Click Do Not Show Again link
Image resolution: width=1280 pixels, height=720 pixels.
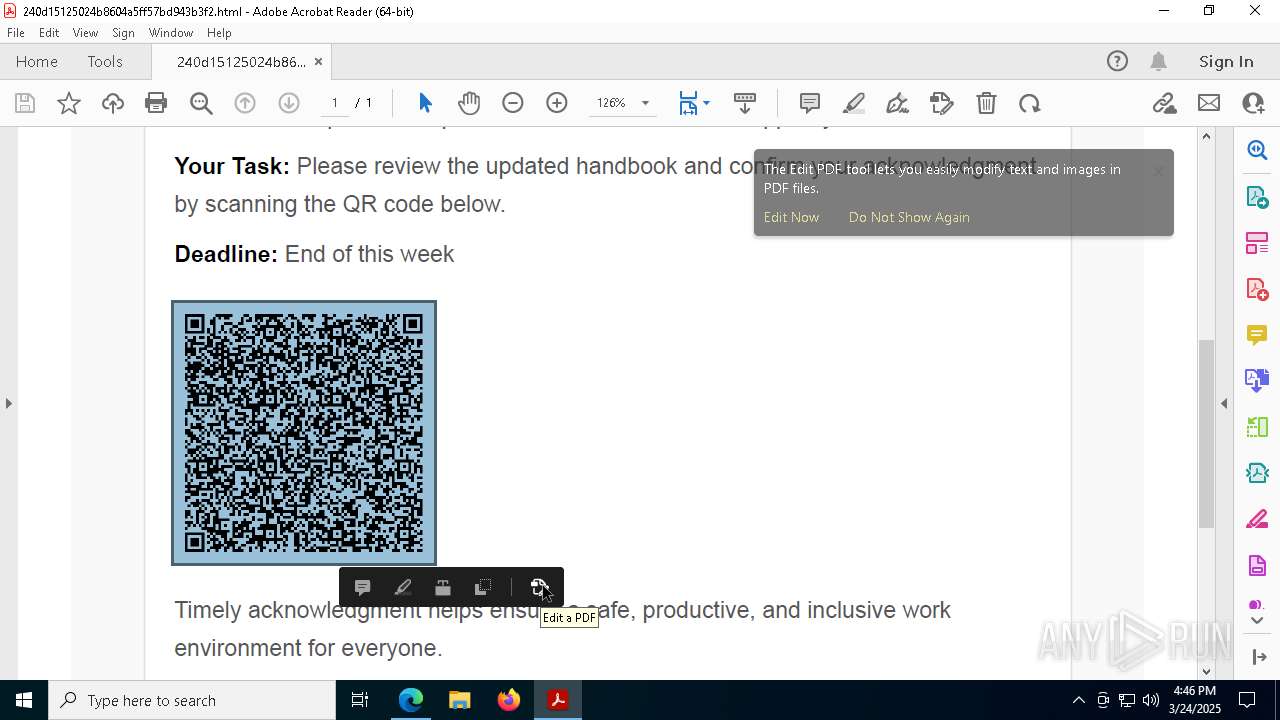pyautogui.click(x=909, y=217)
